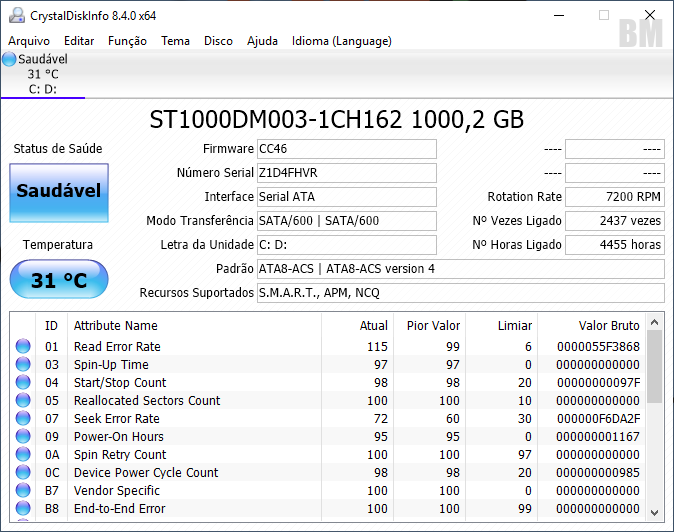
Task: Click the Atual column header
Action: coord(357,326)
